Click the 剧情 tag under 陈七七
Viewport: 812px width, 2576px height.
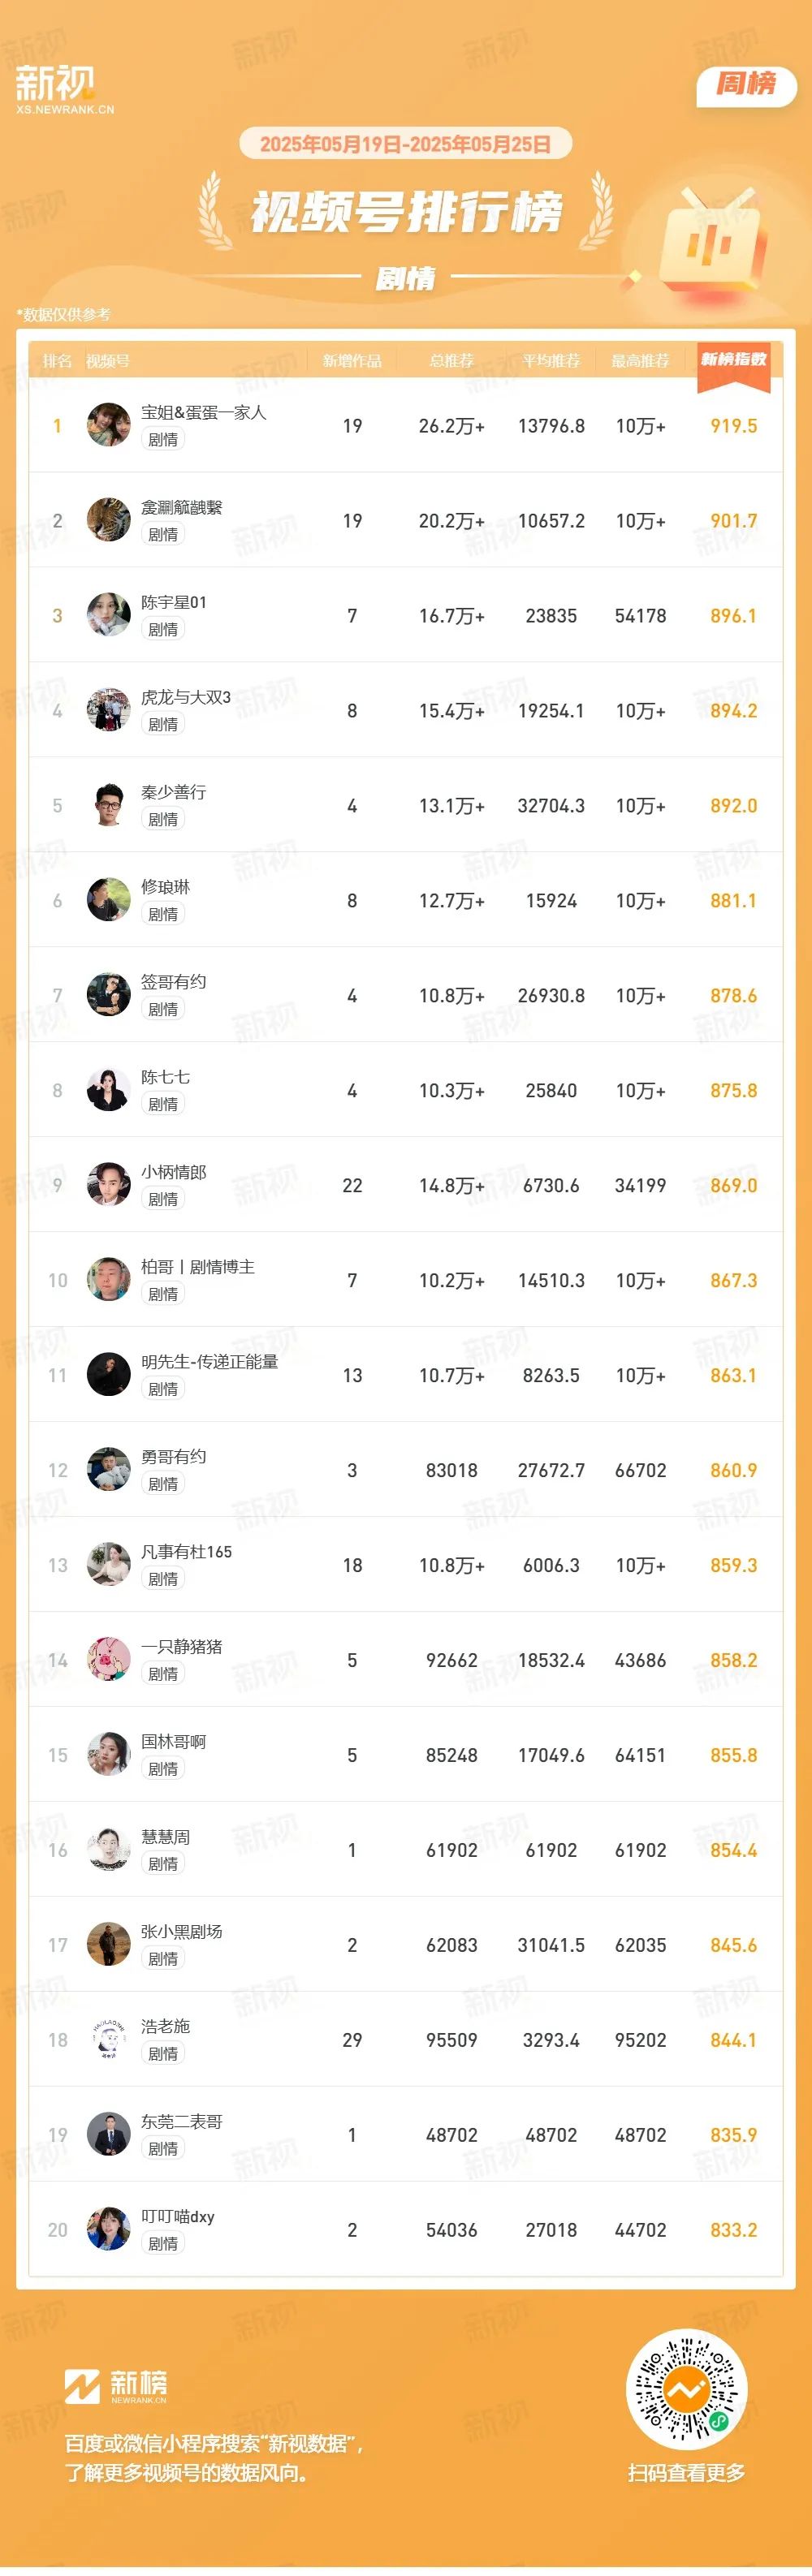pyautogui.click(x=163, y=1104)
